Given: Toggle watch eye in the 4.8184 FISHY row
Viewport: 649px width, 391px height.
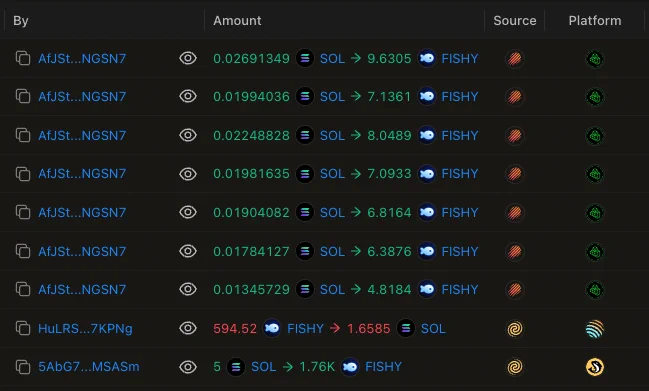Looking at the screenshot, I should [188, 289].
